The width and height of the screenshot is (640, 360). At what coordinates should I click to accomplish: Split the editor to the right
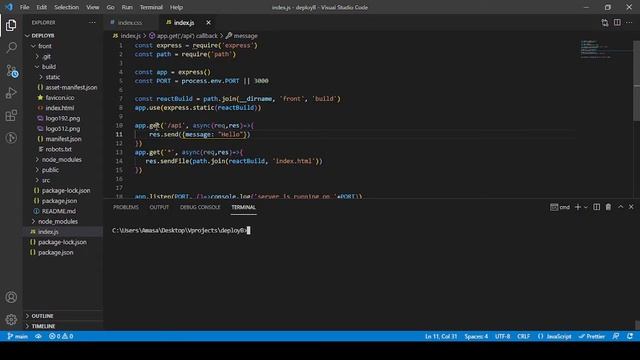pyautogui.click(x=617, y=22)
